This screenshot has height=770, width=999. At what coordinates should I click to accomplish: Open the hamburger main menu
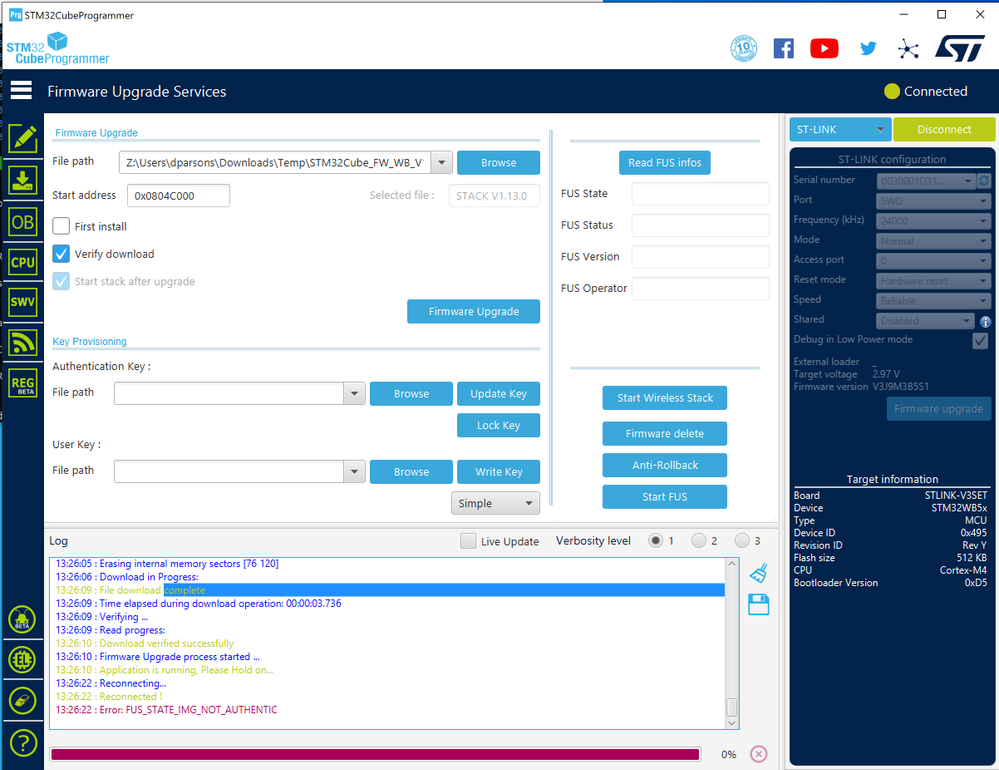click(x=21, y=90)
